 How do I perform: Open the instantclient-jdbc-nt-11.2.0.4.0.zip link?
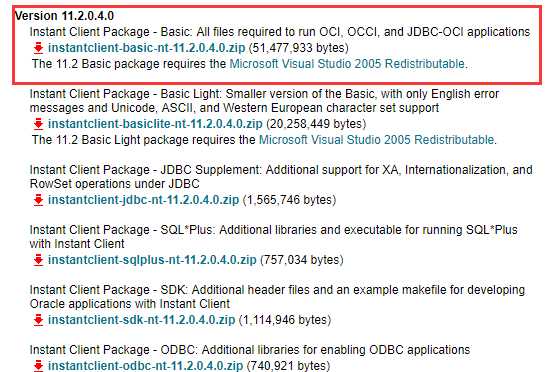click(144, 200)
